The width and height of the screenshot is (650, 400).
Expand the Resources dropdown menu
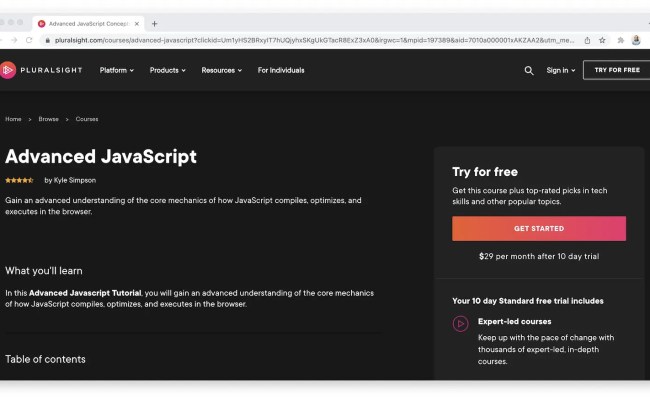click(221, 70)
